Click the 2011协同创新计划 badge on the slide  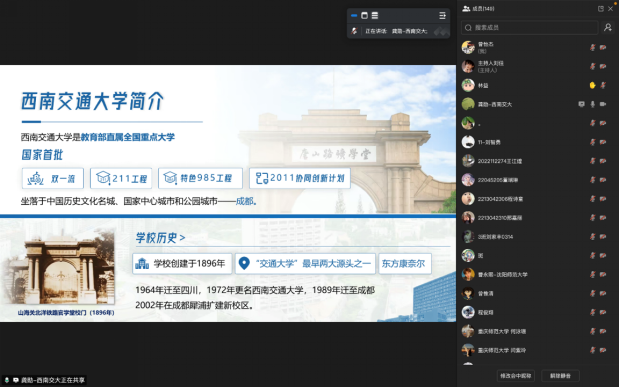pyautogui.click(x=300, y=178)
